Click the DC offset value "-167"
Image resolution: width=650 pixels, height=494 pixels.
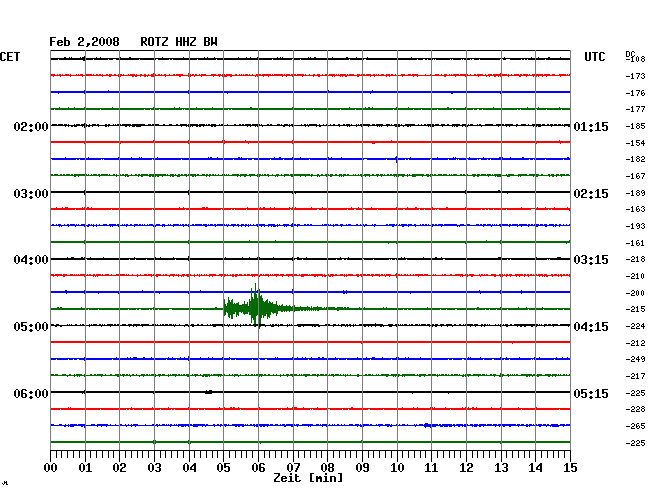(x=635, y=177)
